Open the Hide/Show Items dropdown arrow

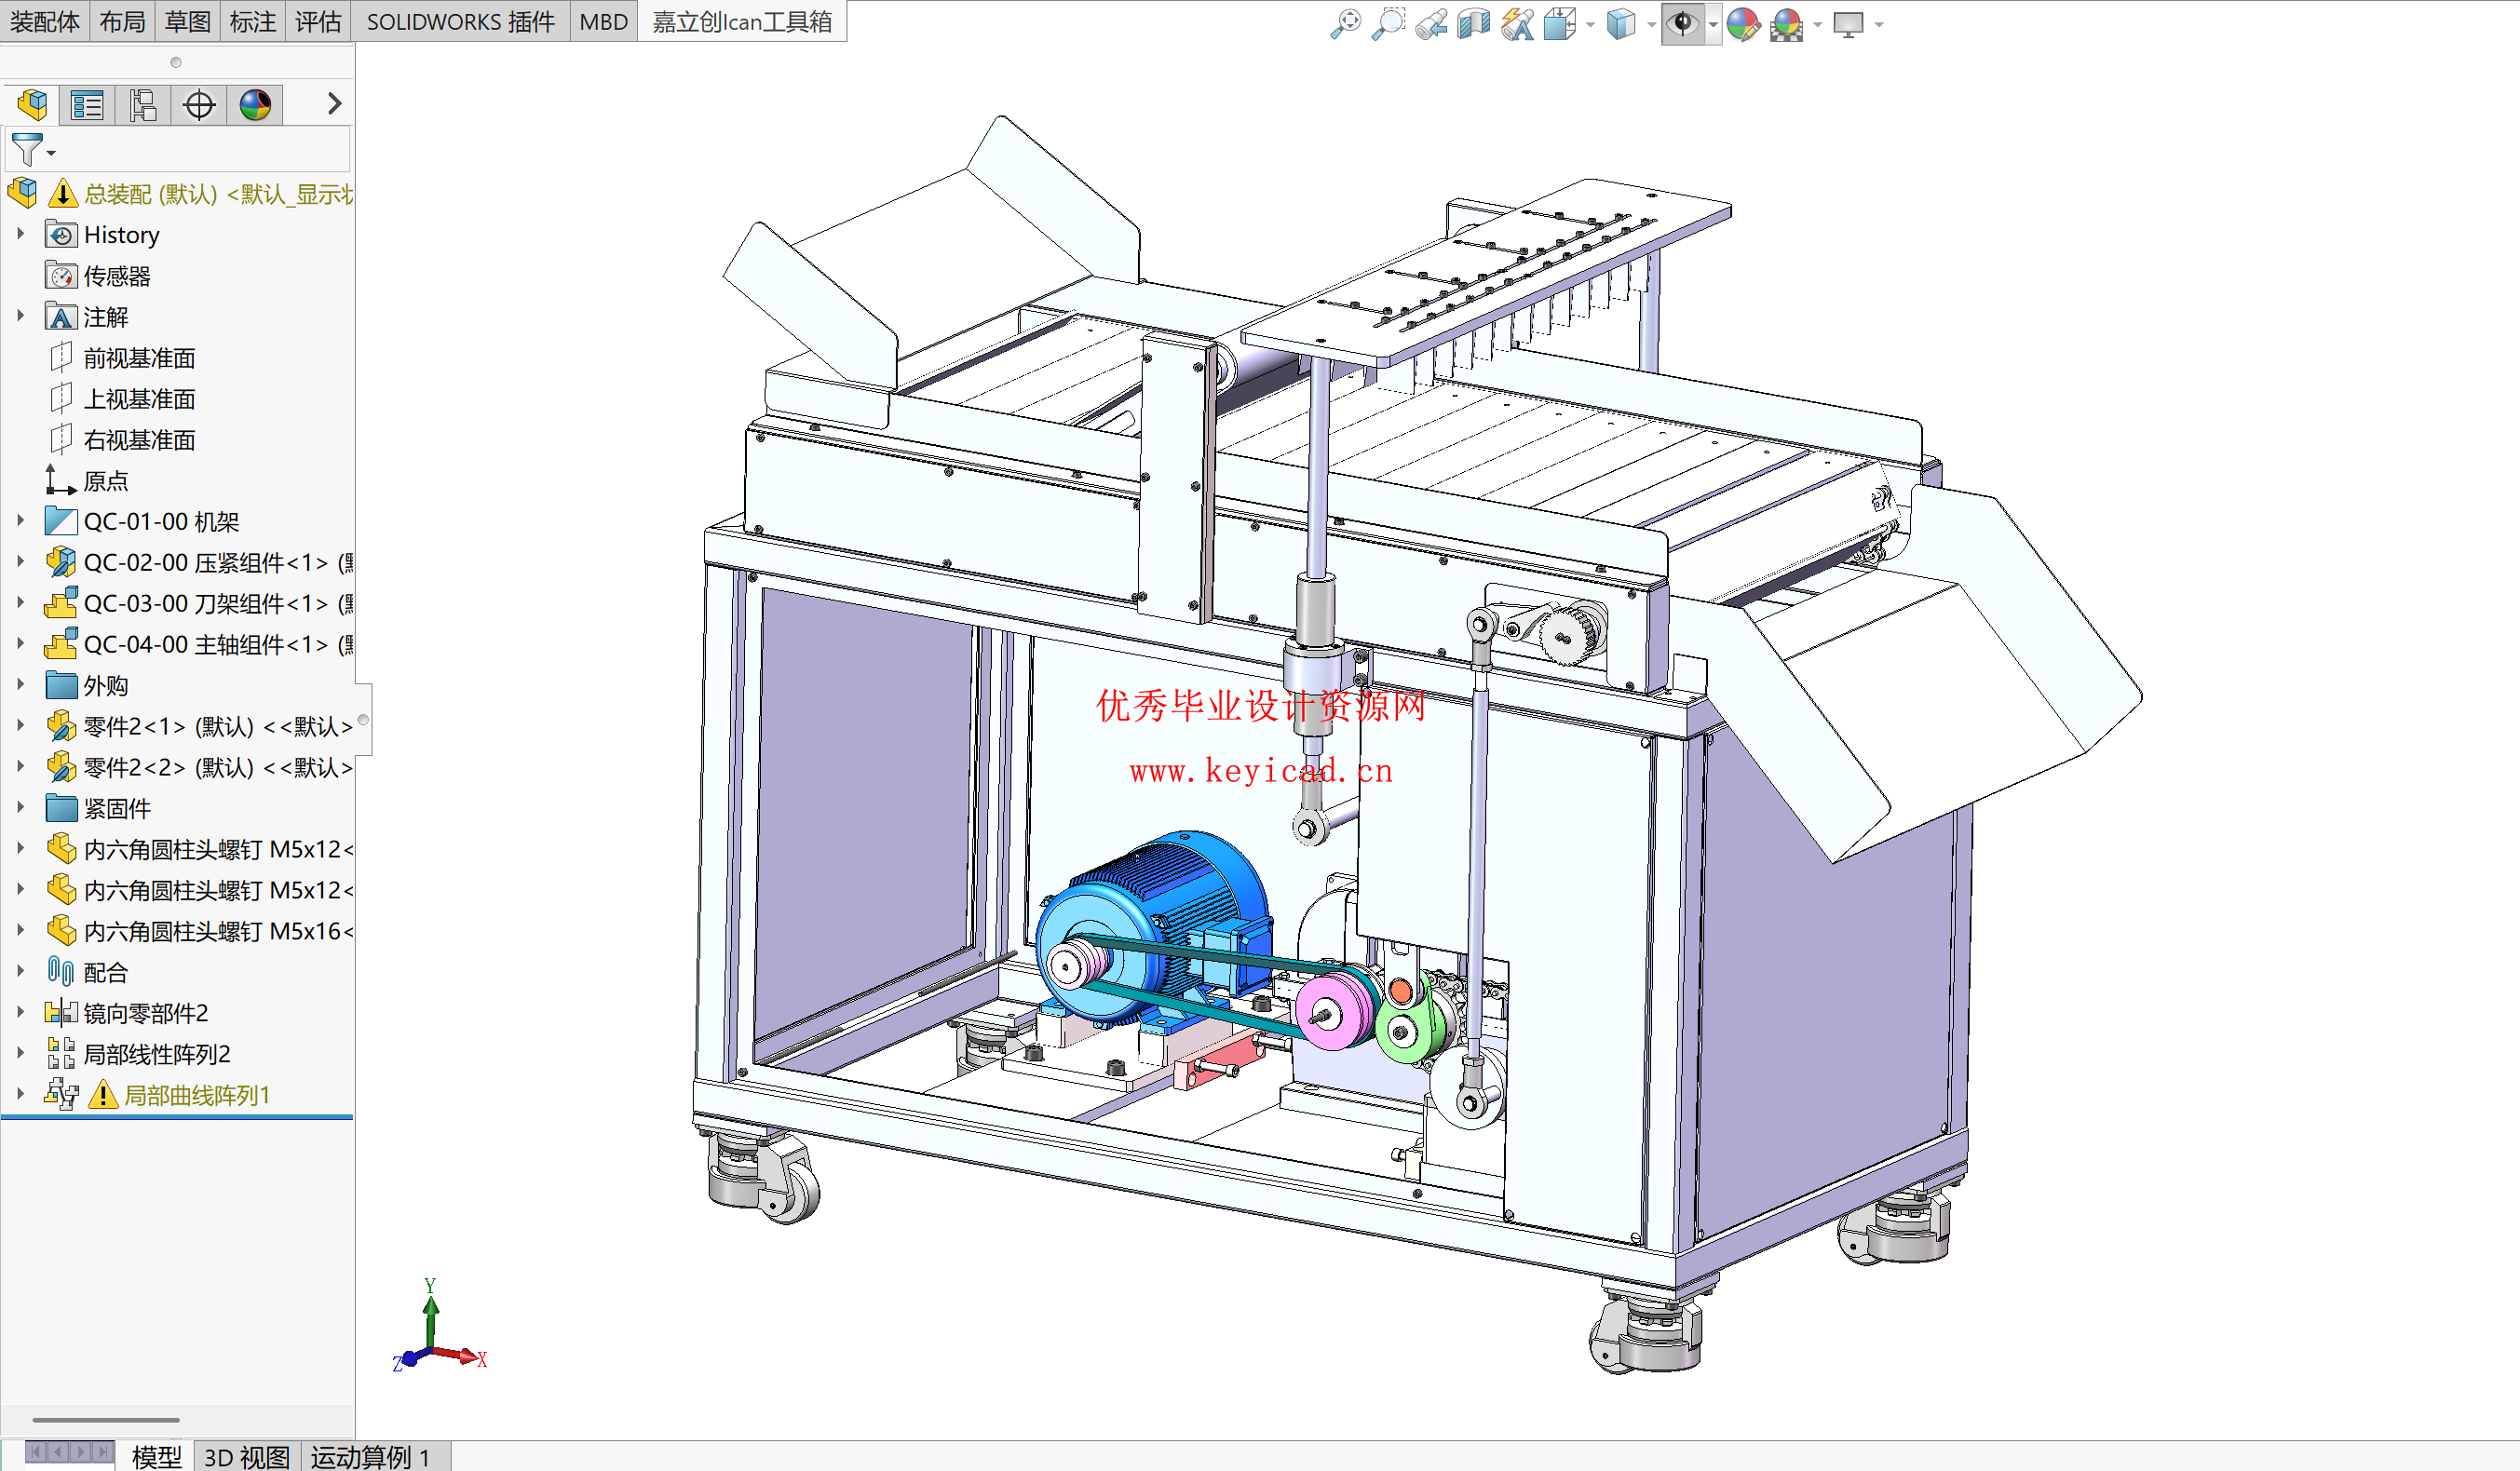(1713, 24)
